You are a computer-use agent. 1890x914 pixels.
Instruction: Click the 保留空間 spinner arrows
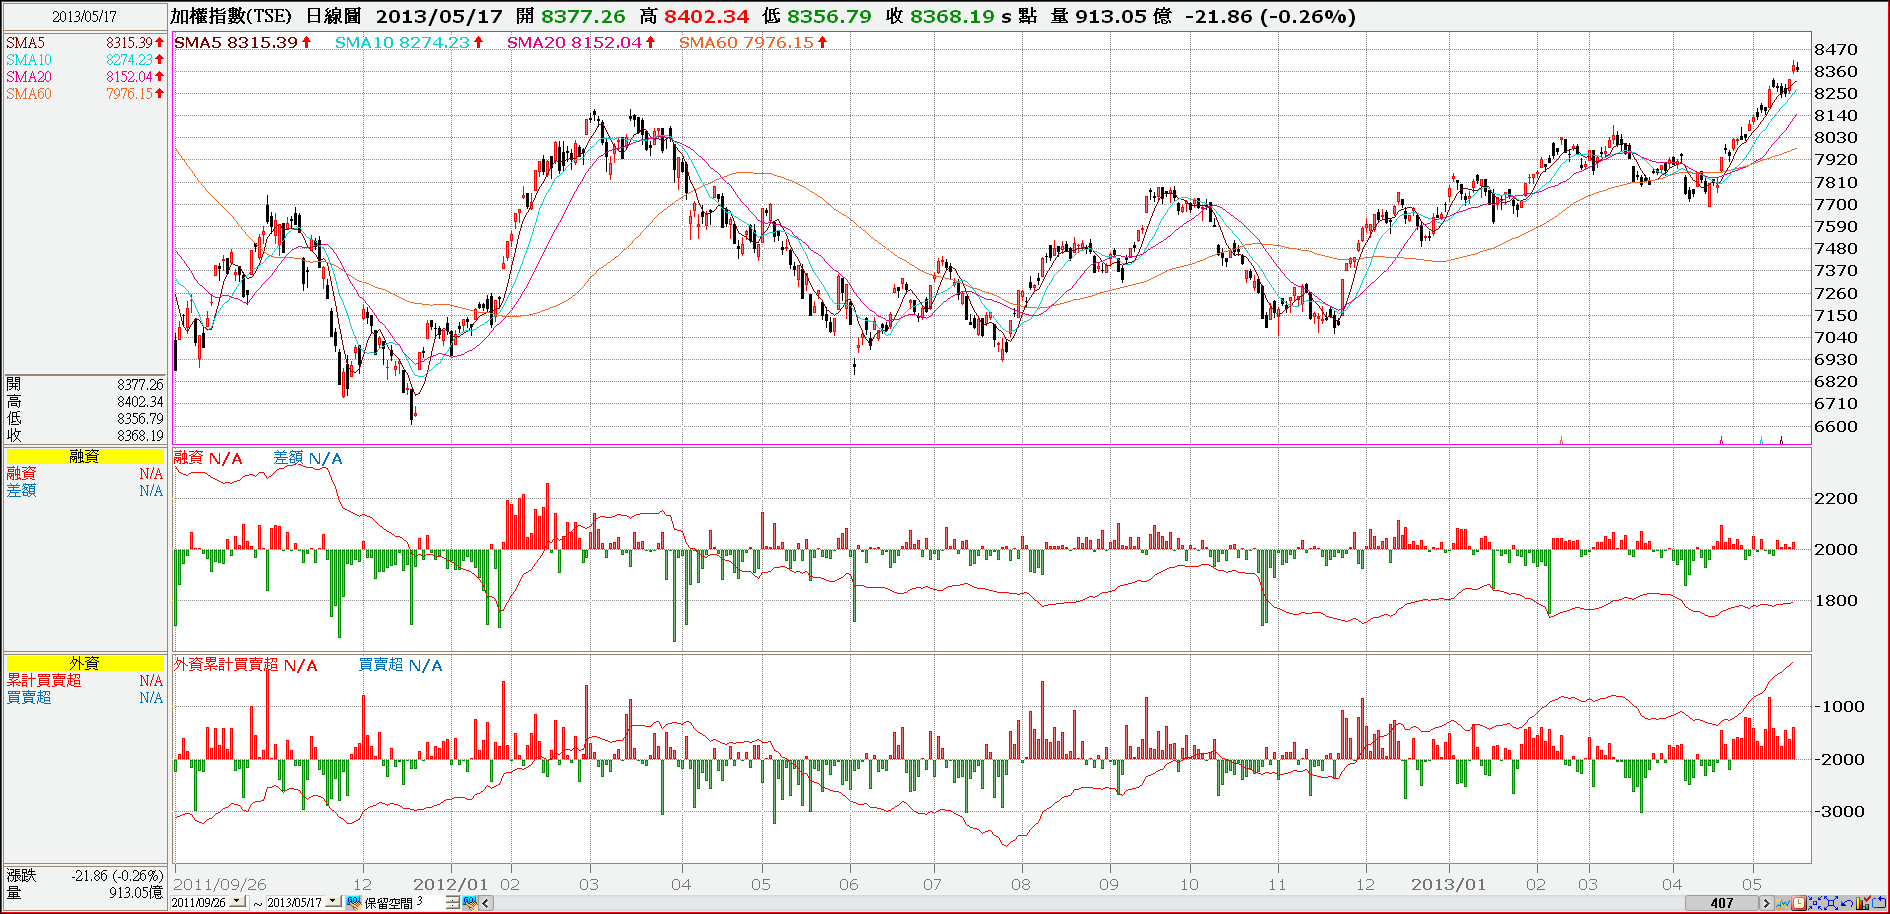tap(453, 902)
